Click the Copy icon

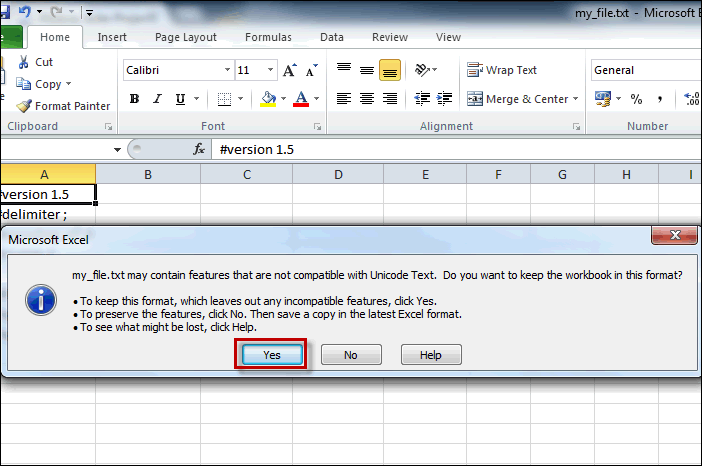(23, 84)
